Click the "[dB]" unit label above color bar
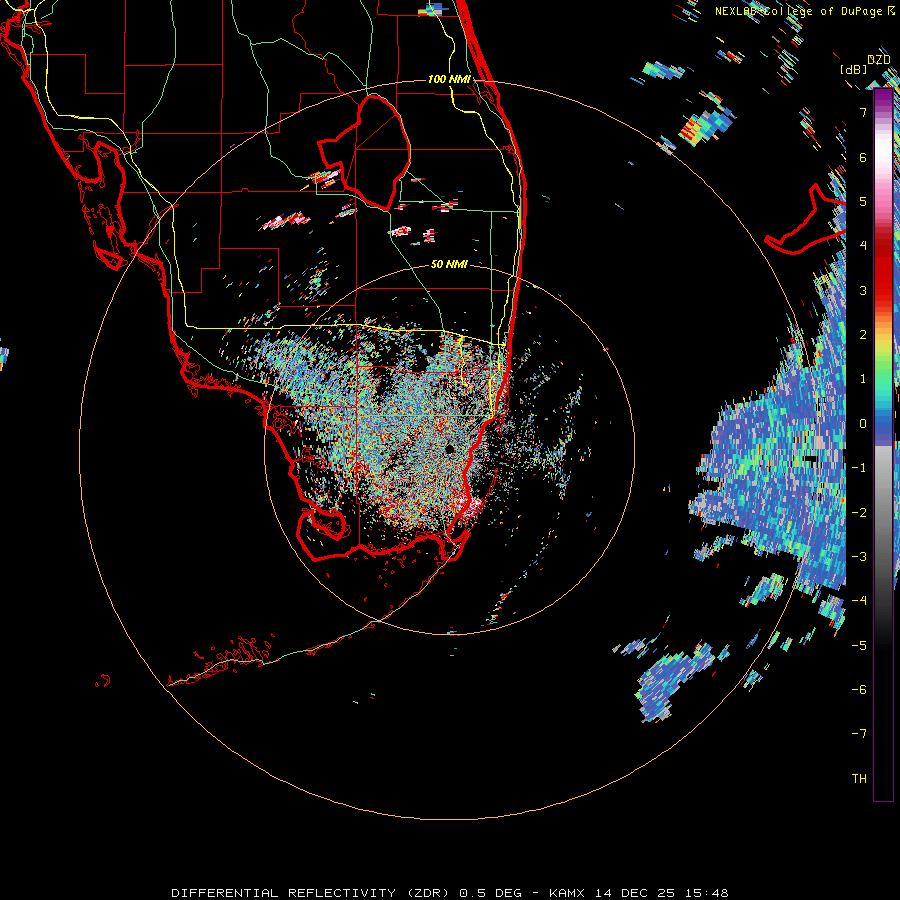Screen dimensions: 900x900 click(x=854, y=69)
